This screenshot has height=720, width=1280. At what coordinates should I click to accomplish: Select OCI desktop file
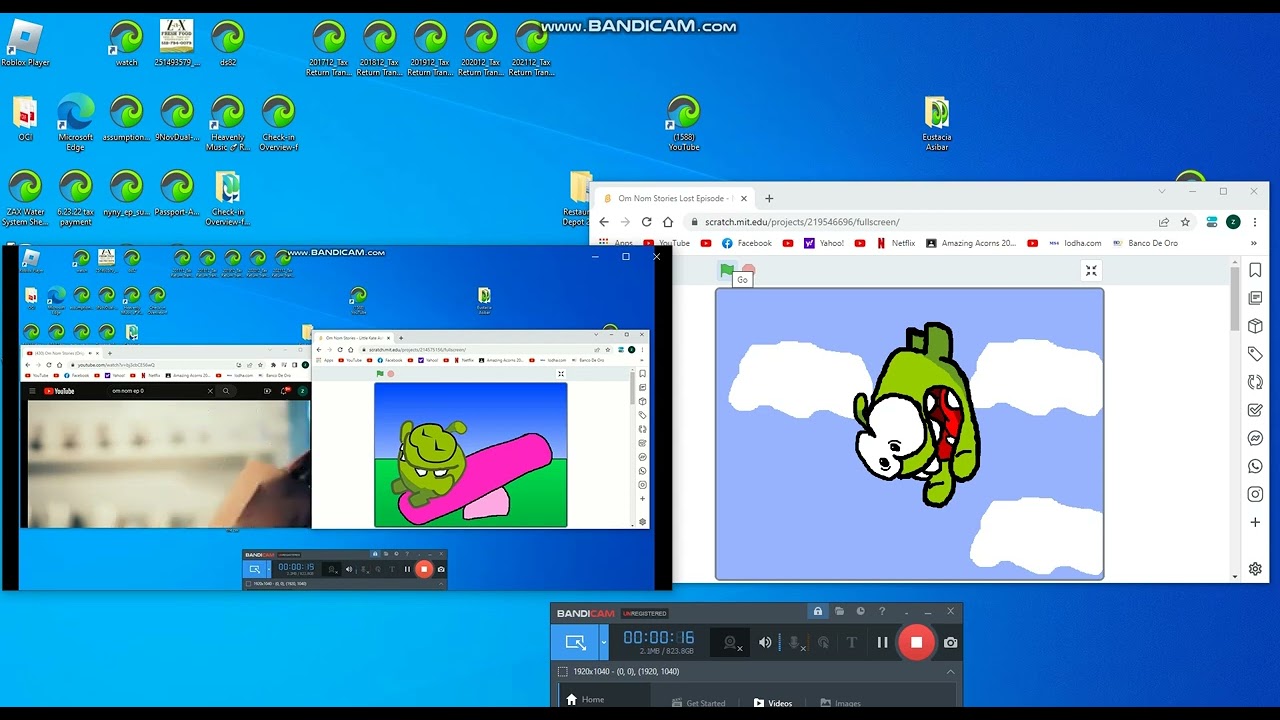pyautogui.click(x=25, y=118)
